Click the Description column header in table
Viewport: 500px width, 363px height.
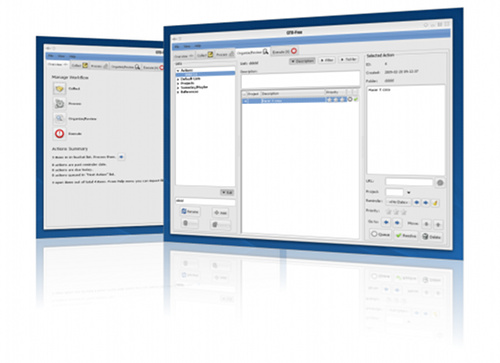pos(293,93)
